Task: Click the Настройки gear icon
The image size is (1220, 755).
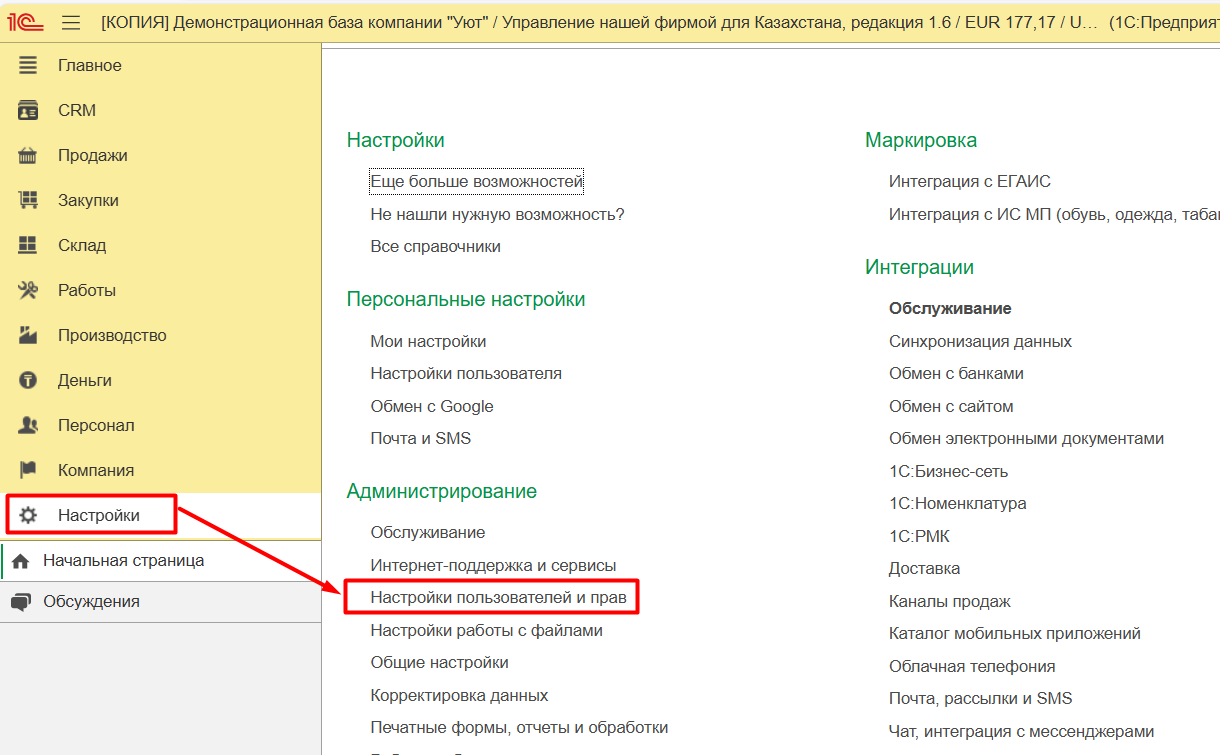Action: 28,516
